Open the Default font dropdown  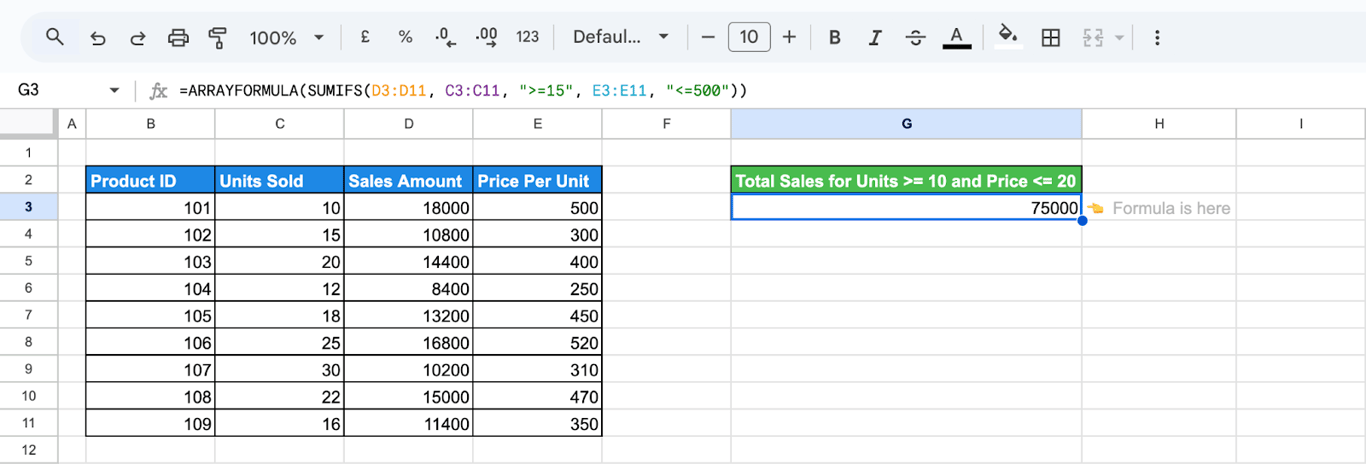click(x=620, y=37)
